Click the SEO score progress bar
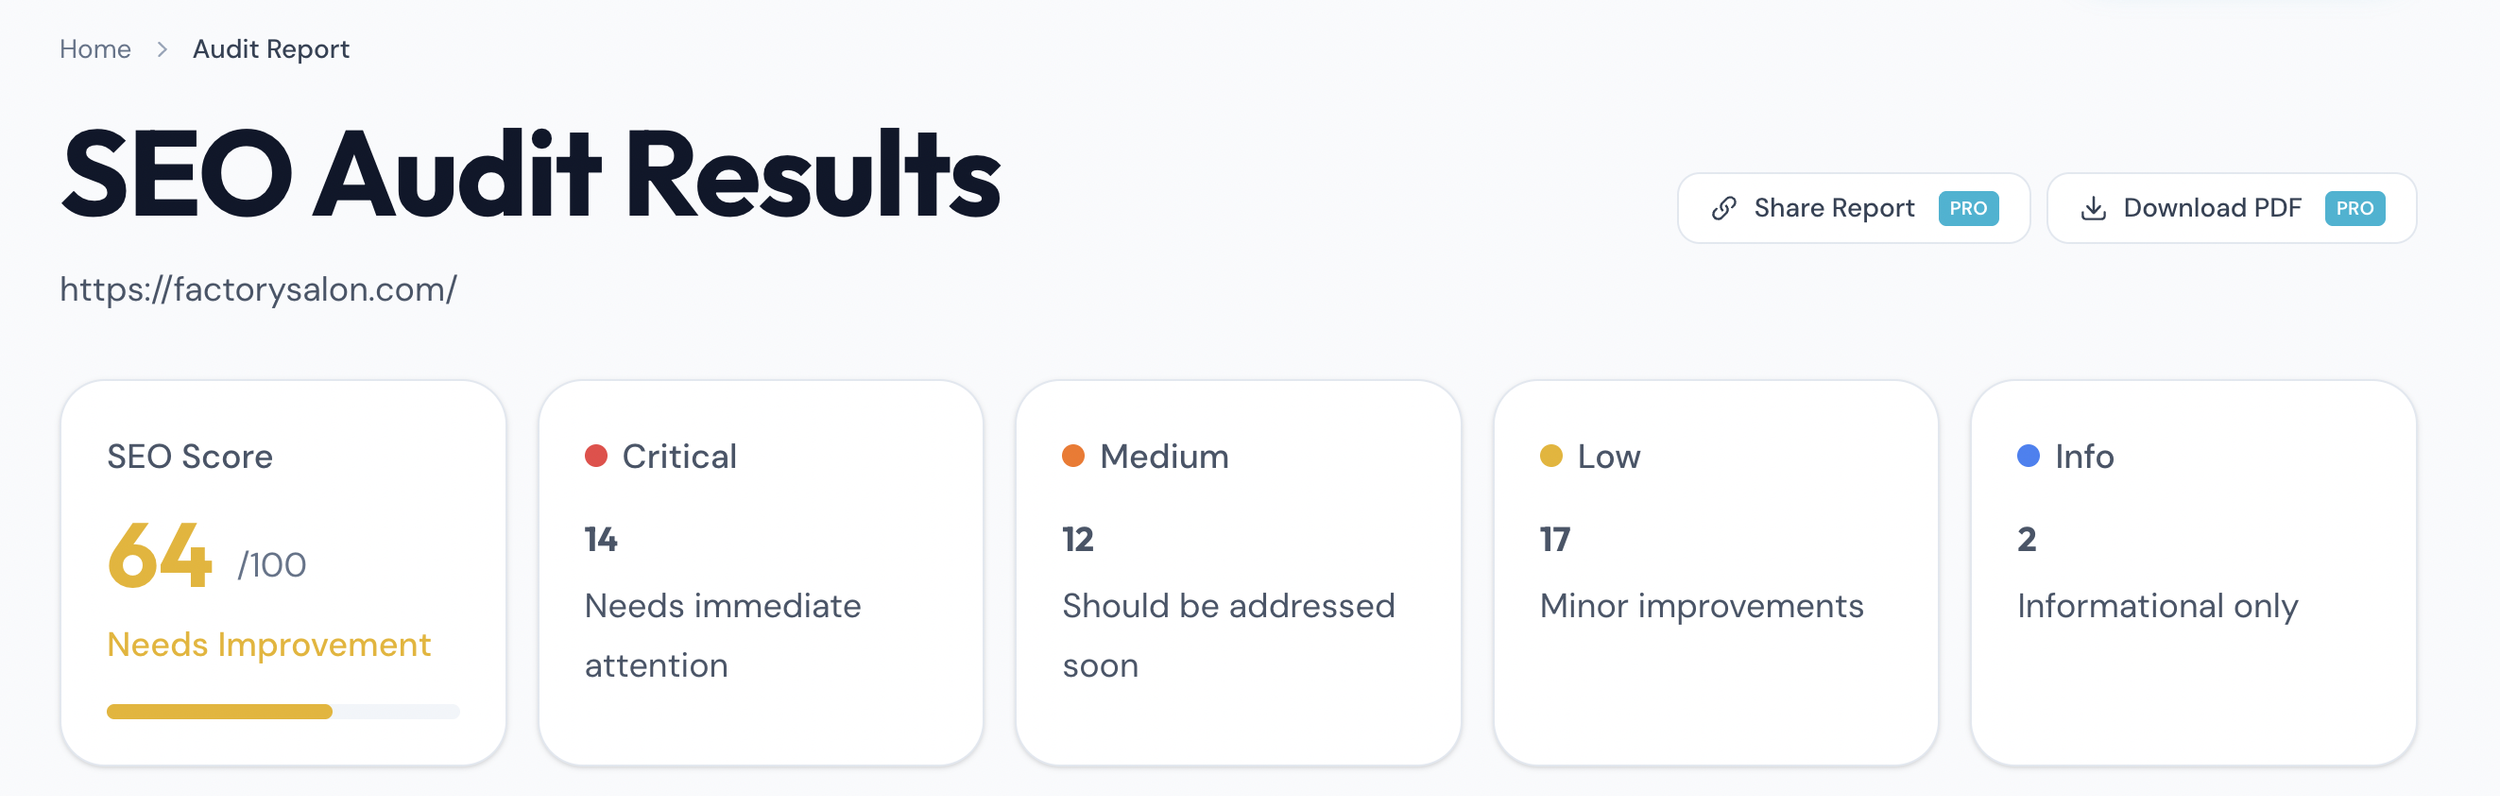 tap(283, 712)
